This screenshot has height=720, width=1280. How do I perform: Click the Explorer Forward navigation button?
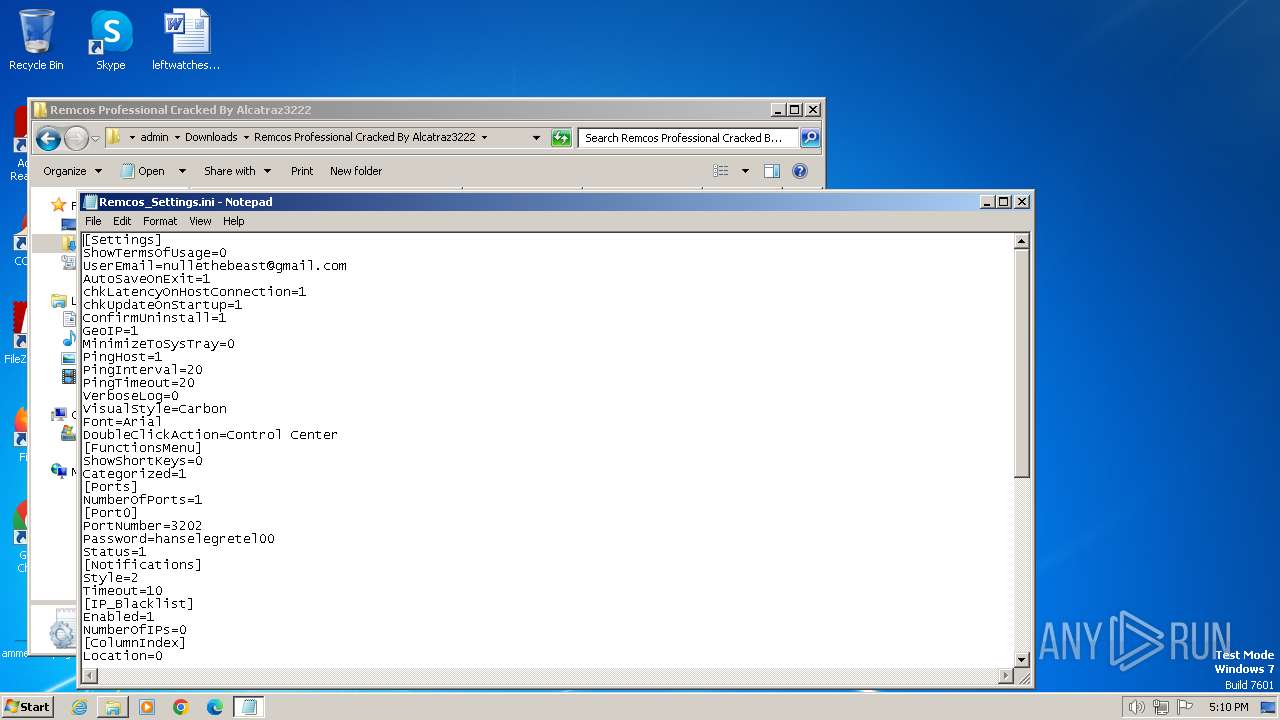(76, 138)
